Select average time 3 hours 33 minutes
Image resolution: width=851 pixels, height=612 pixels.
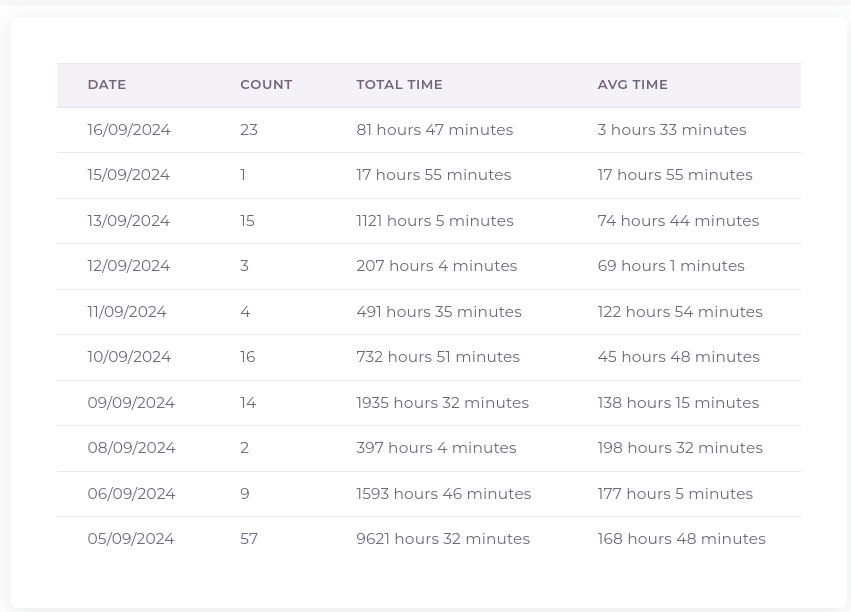click(x=672, y=130)
